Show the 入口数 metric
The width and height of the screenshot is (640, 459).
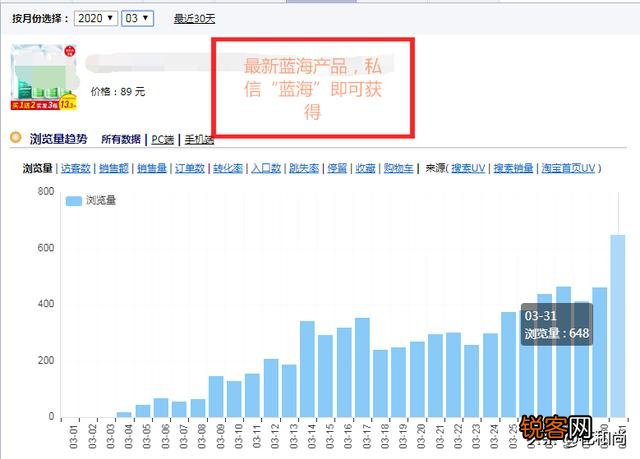pyautogui.click(x=266, y=168)
